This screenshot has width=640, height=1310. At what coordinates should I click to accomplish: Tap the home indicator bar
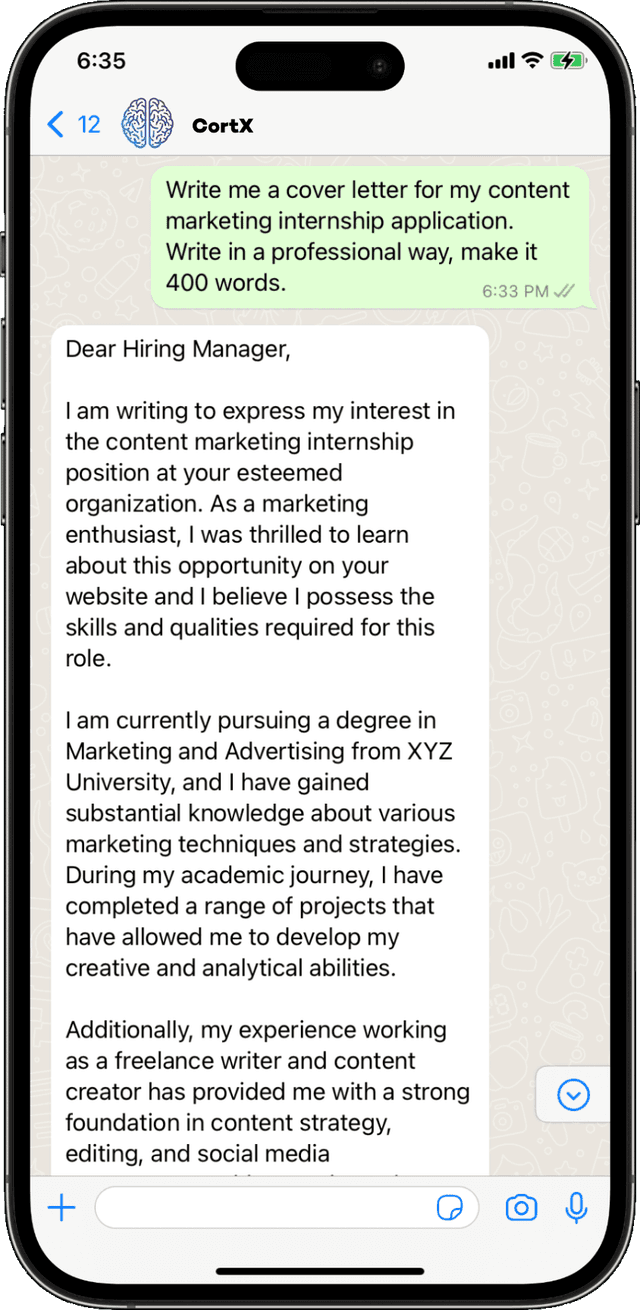(320, 1273)
